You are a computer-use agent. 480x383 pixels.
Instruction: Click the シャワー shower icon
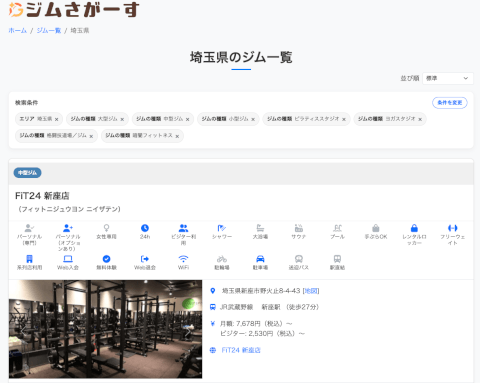tap(222, 228)
